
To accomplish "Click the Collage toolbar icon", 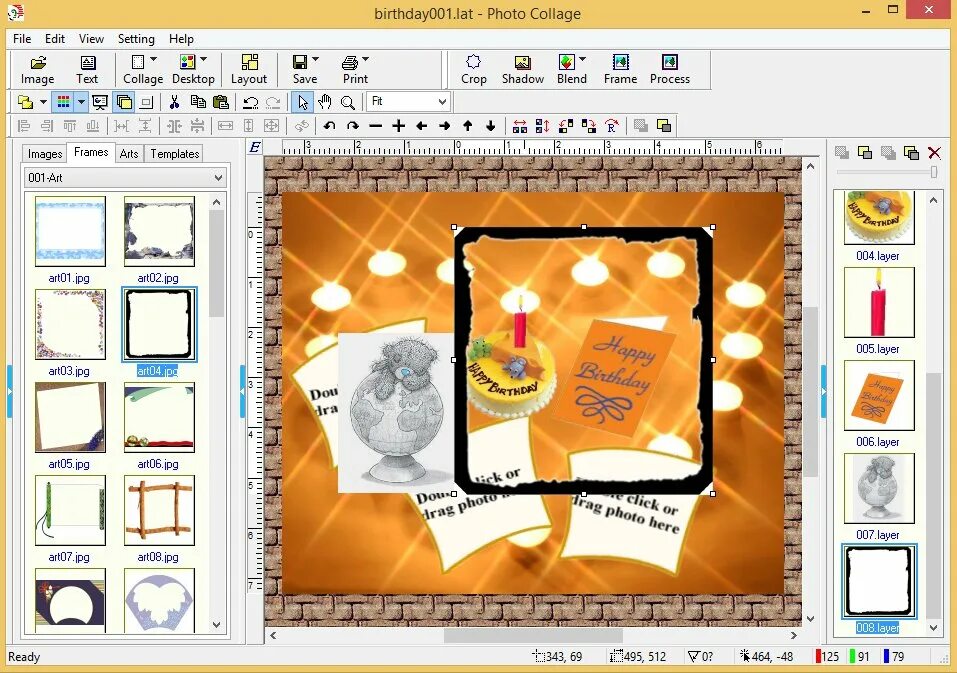I will [x=138, y=62].
